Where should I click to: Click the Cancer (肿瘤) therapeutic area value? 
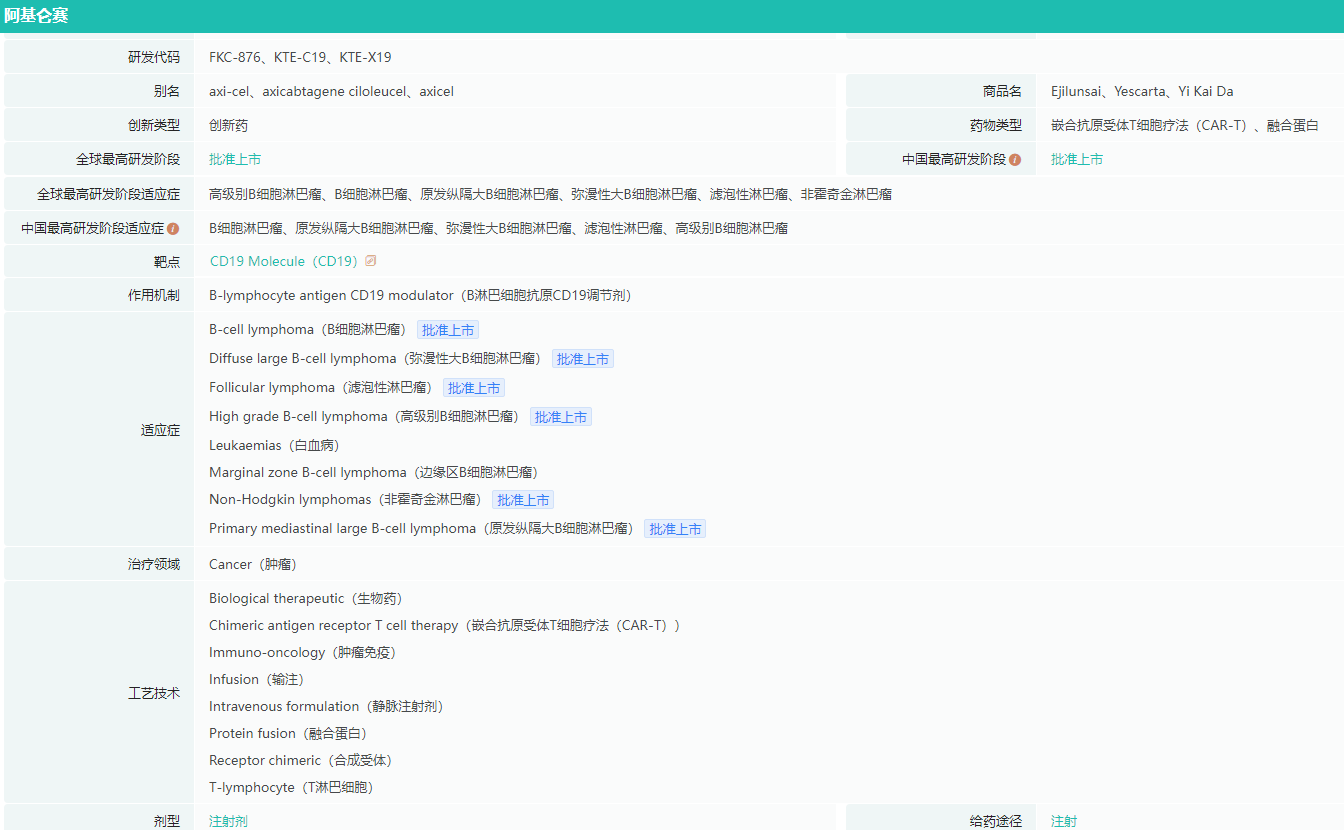253,565
